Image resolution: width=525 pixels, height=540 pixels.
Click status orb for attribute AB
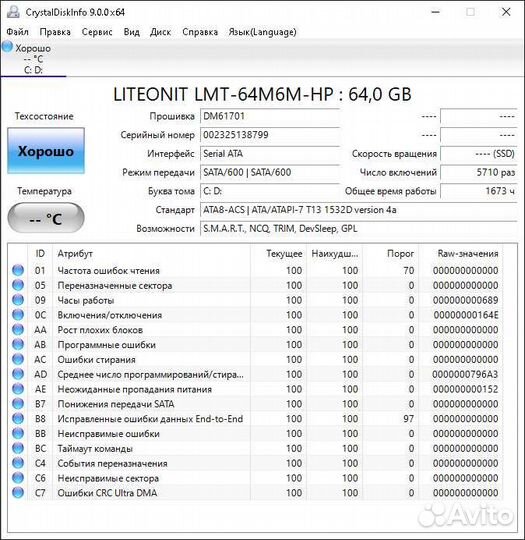point(18,344)
